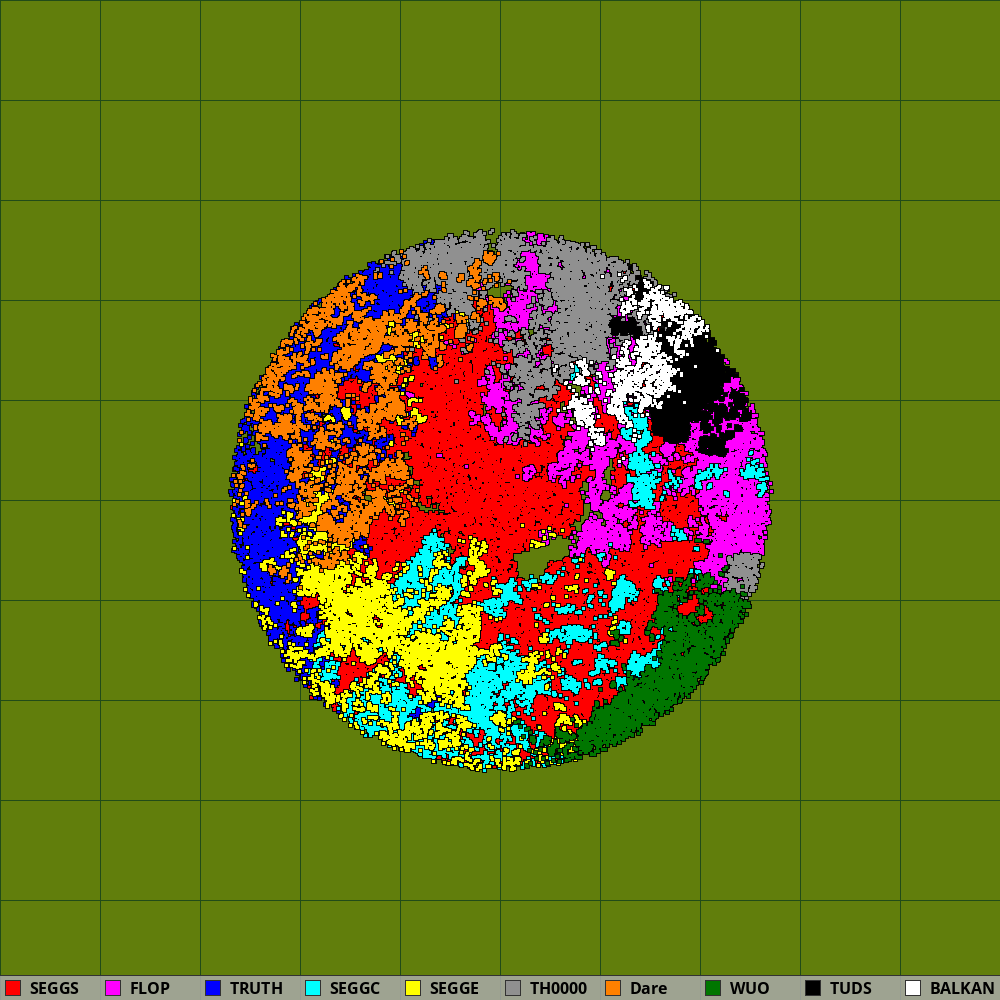Select the TH0000 legend label
This screenshot has width=1000, height=1000.
(558, 988)
